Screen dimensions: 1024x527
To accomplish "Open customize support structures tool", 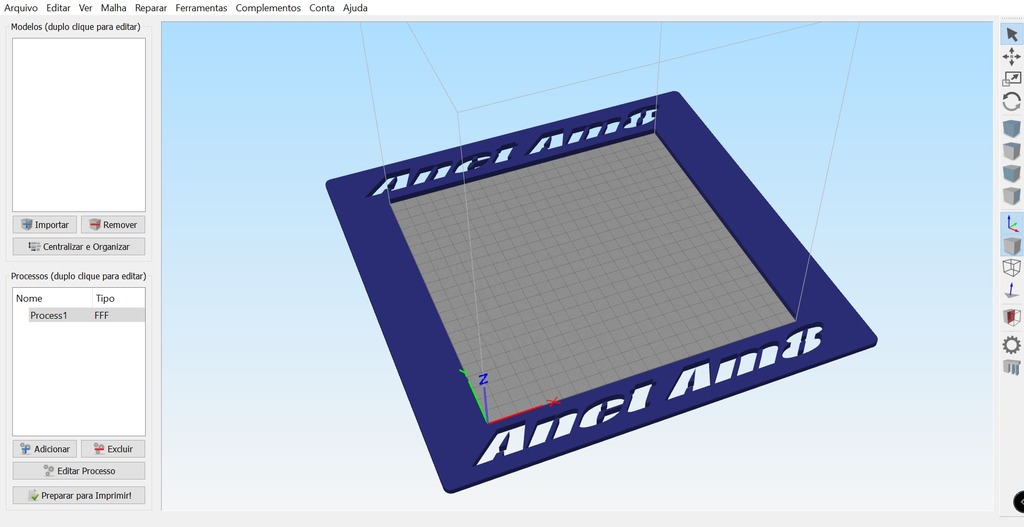I will [1012, 367].
